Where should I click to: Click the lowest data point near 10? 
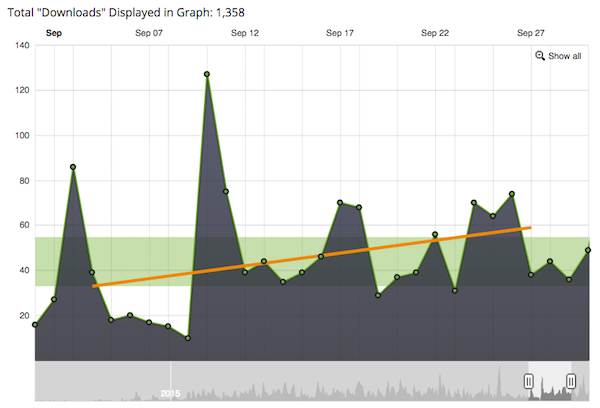pyautogui.click(x=188, y=338)
